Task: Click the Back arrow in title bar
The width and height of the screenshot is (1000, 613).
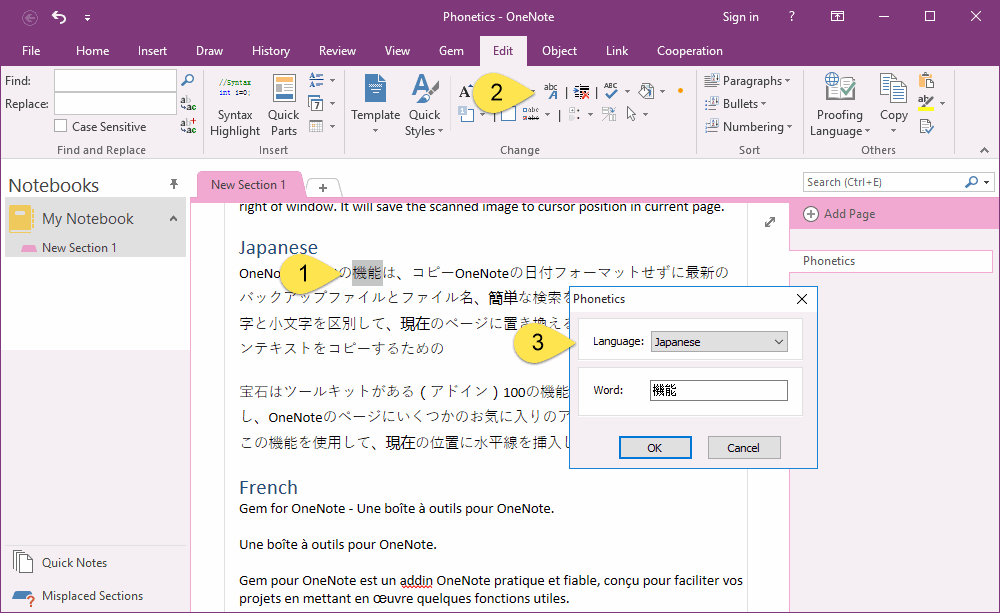Action: [x=29, y=17]
